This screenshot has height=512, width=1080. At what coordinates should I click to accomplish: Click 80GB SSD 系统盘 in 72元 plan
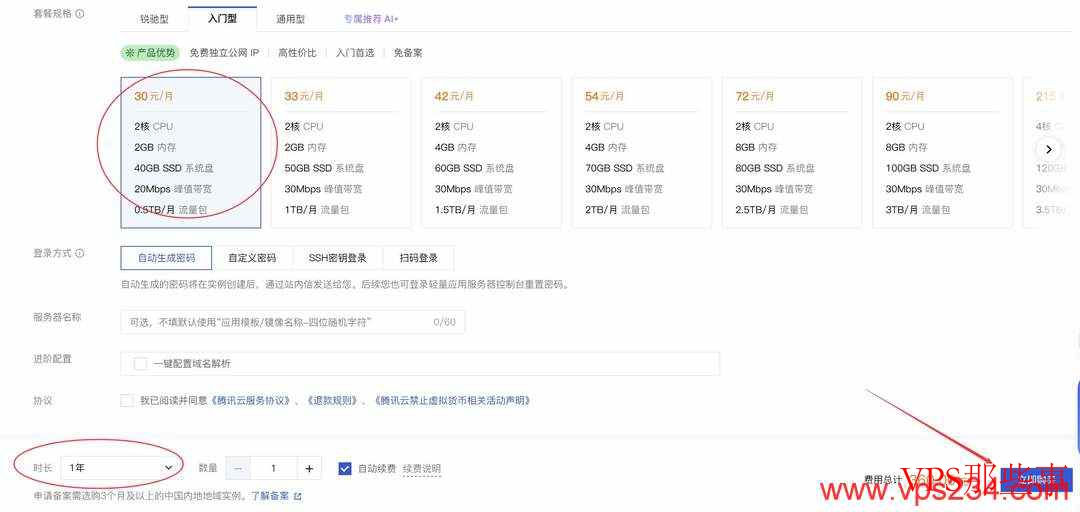(x=775, y=168)
